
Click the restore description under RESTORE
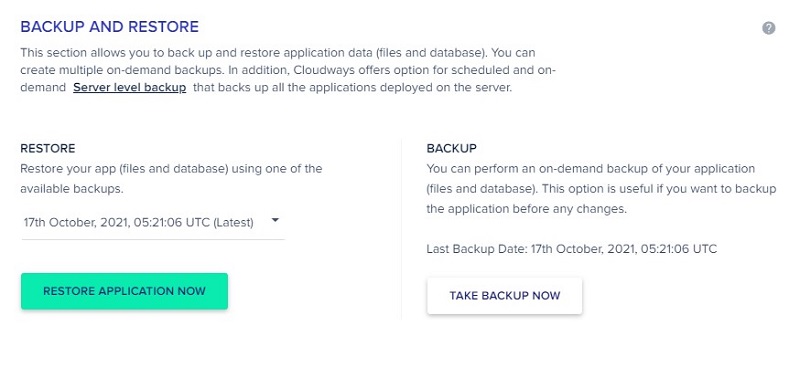point(171,179)
